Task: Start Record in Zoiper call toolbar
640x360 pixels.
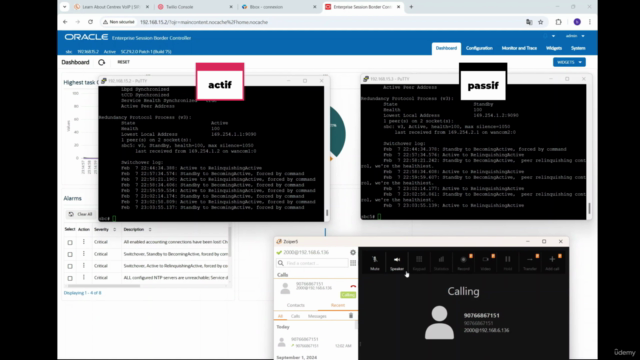Action: tap(463, 263)
